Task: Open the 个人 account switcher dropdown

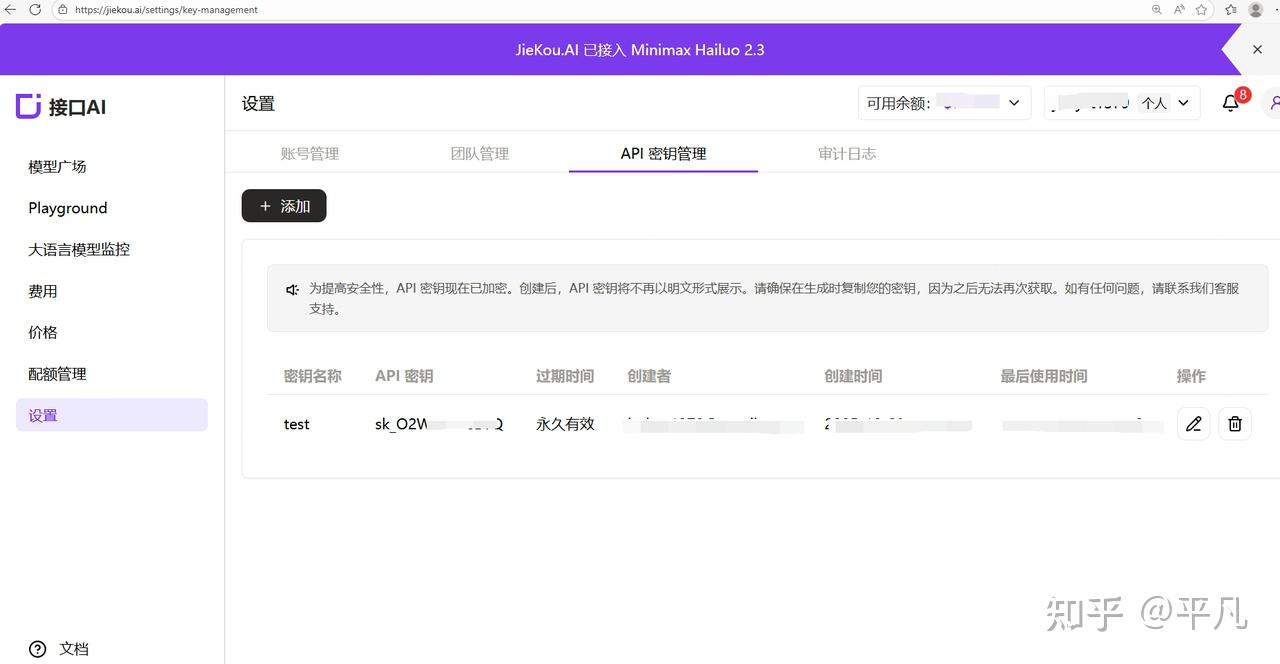Action: click(x=1122, y=103)
